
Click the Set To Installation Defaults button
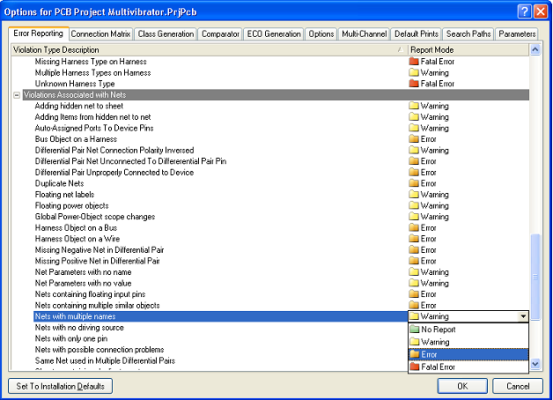60,386
